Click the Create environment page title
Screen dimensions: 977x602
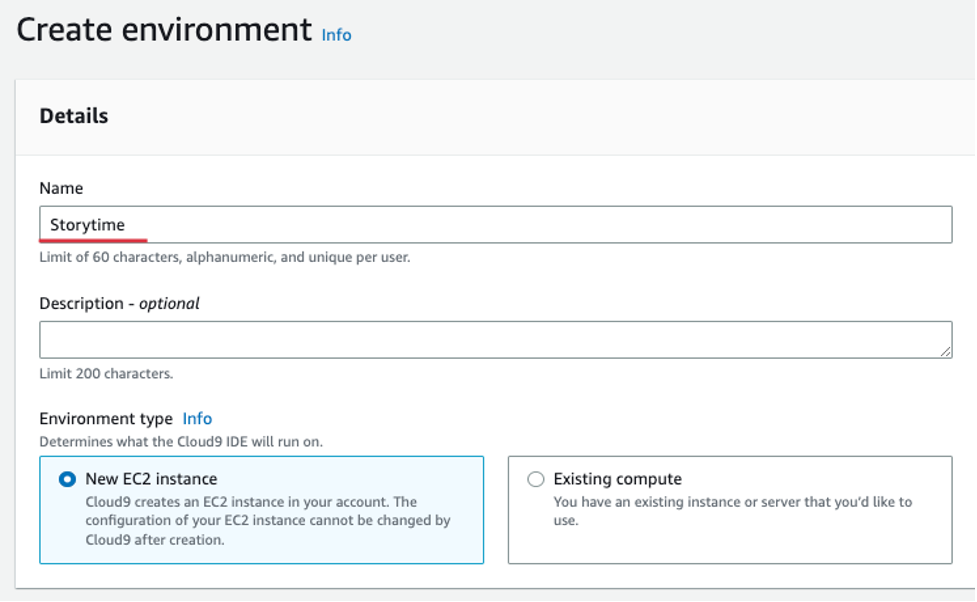164,30
